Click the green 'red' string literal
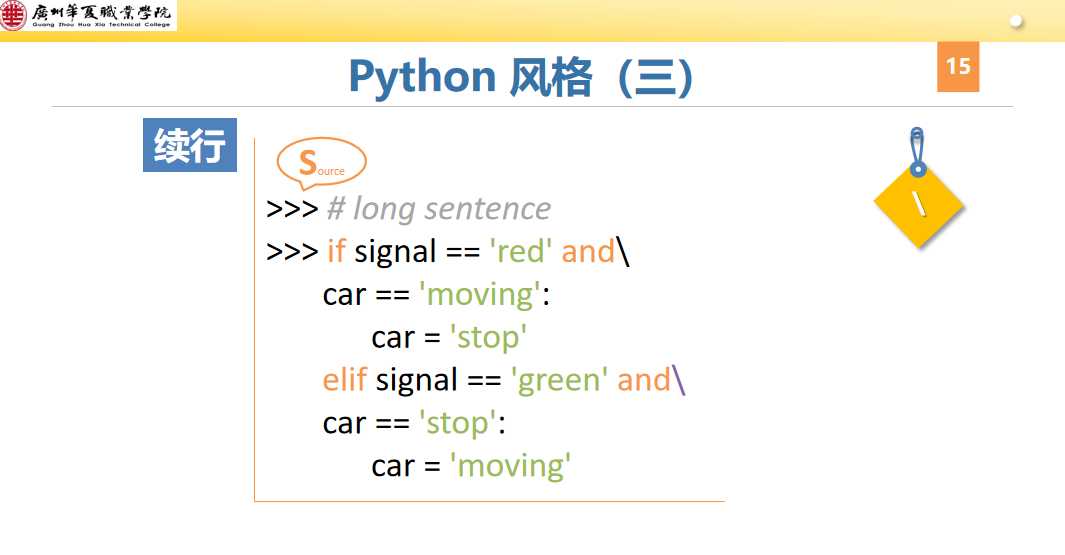Screen dimensions: 1065x555 click(520, 251)
